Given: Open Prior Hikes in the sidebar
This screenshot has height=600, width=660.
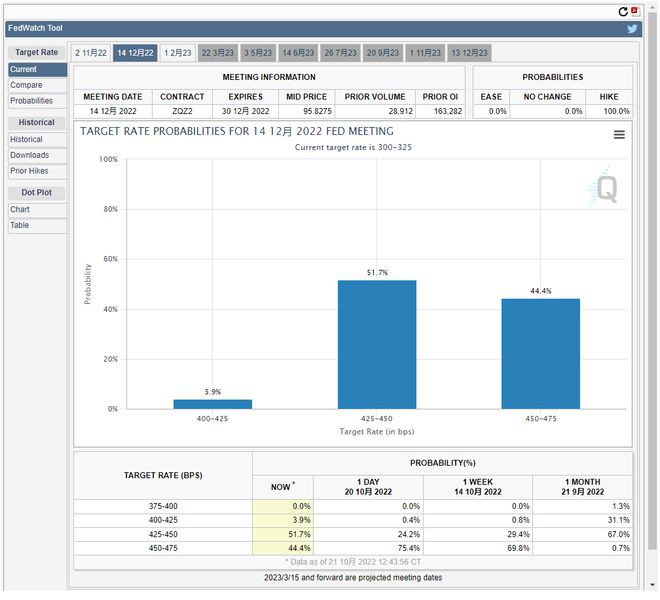Looking at the screenshot, I should point(30,171).
